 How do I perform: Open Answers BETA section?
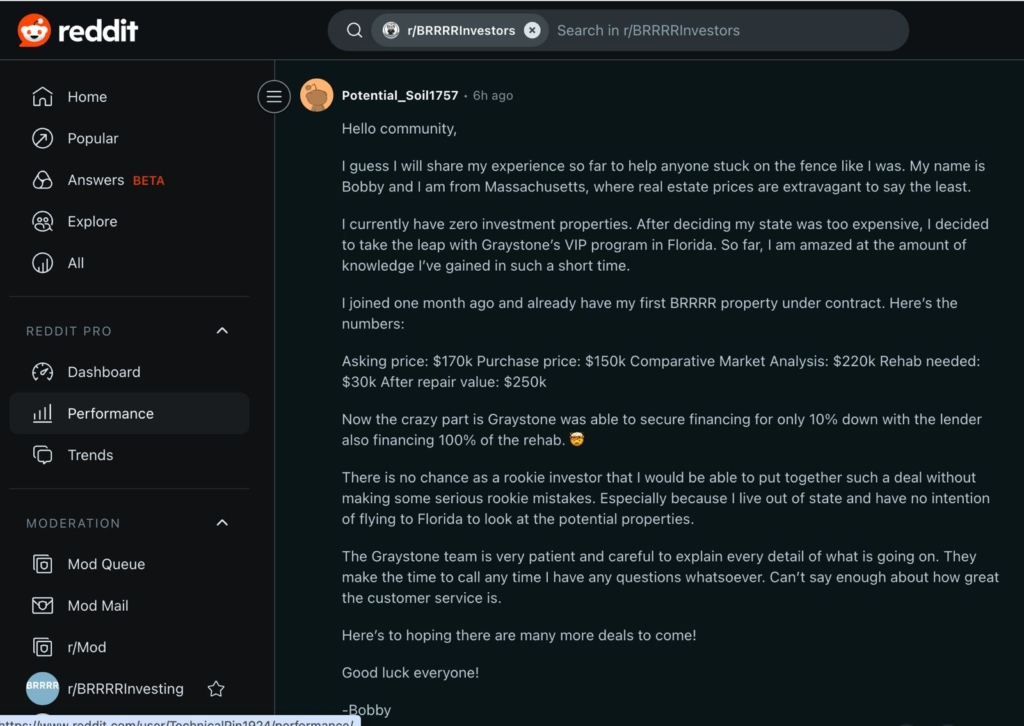pyautogui.click(x=115, y=180)
